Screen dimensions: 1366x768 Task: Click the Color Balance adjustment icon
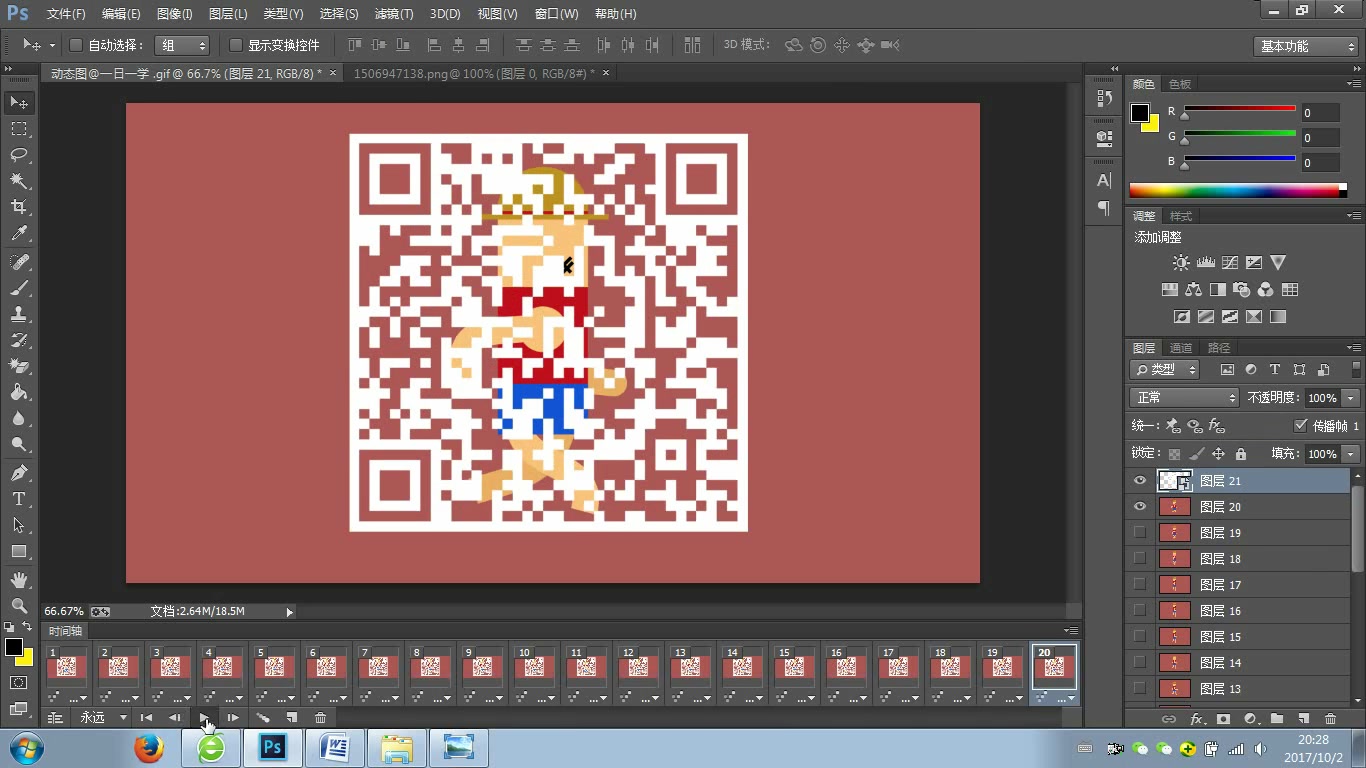(x=1193, y=290)
